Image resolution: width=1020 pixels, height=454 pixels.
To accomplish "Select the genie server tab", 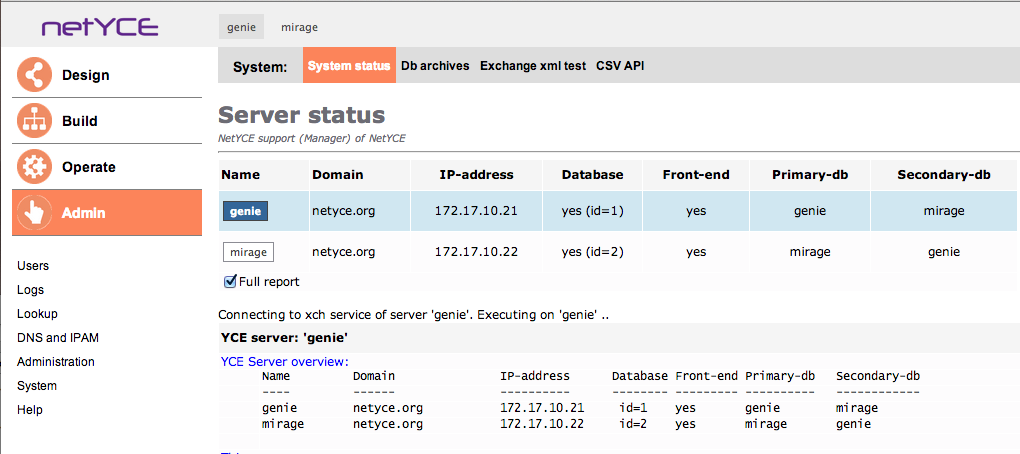I will tap(241, 27).
